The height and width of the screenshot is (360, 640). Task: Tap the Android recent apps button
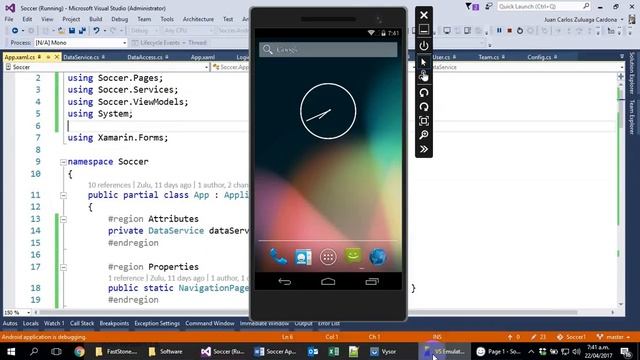click(x=372, y=281)
